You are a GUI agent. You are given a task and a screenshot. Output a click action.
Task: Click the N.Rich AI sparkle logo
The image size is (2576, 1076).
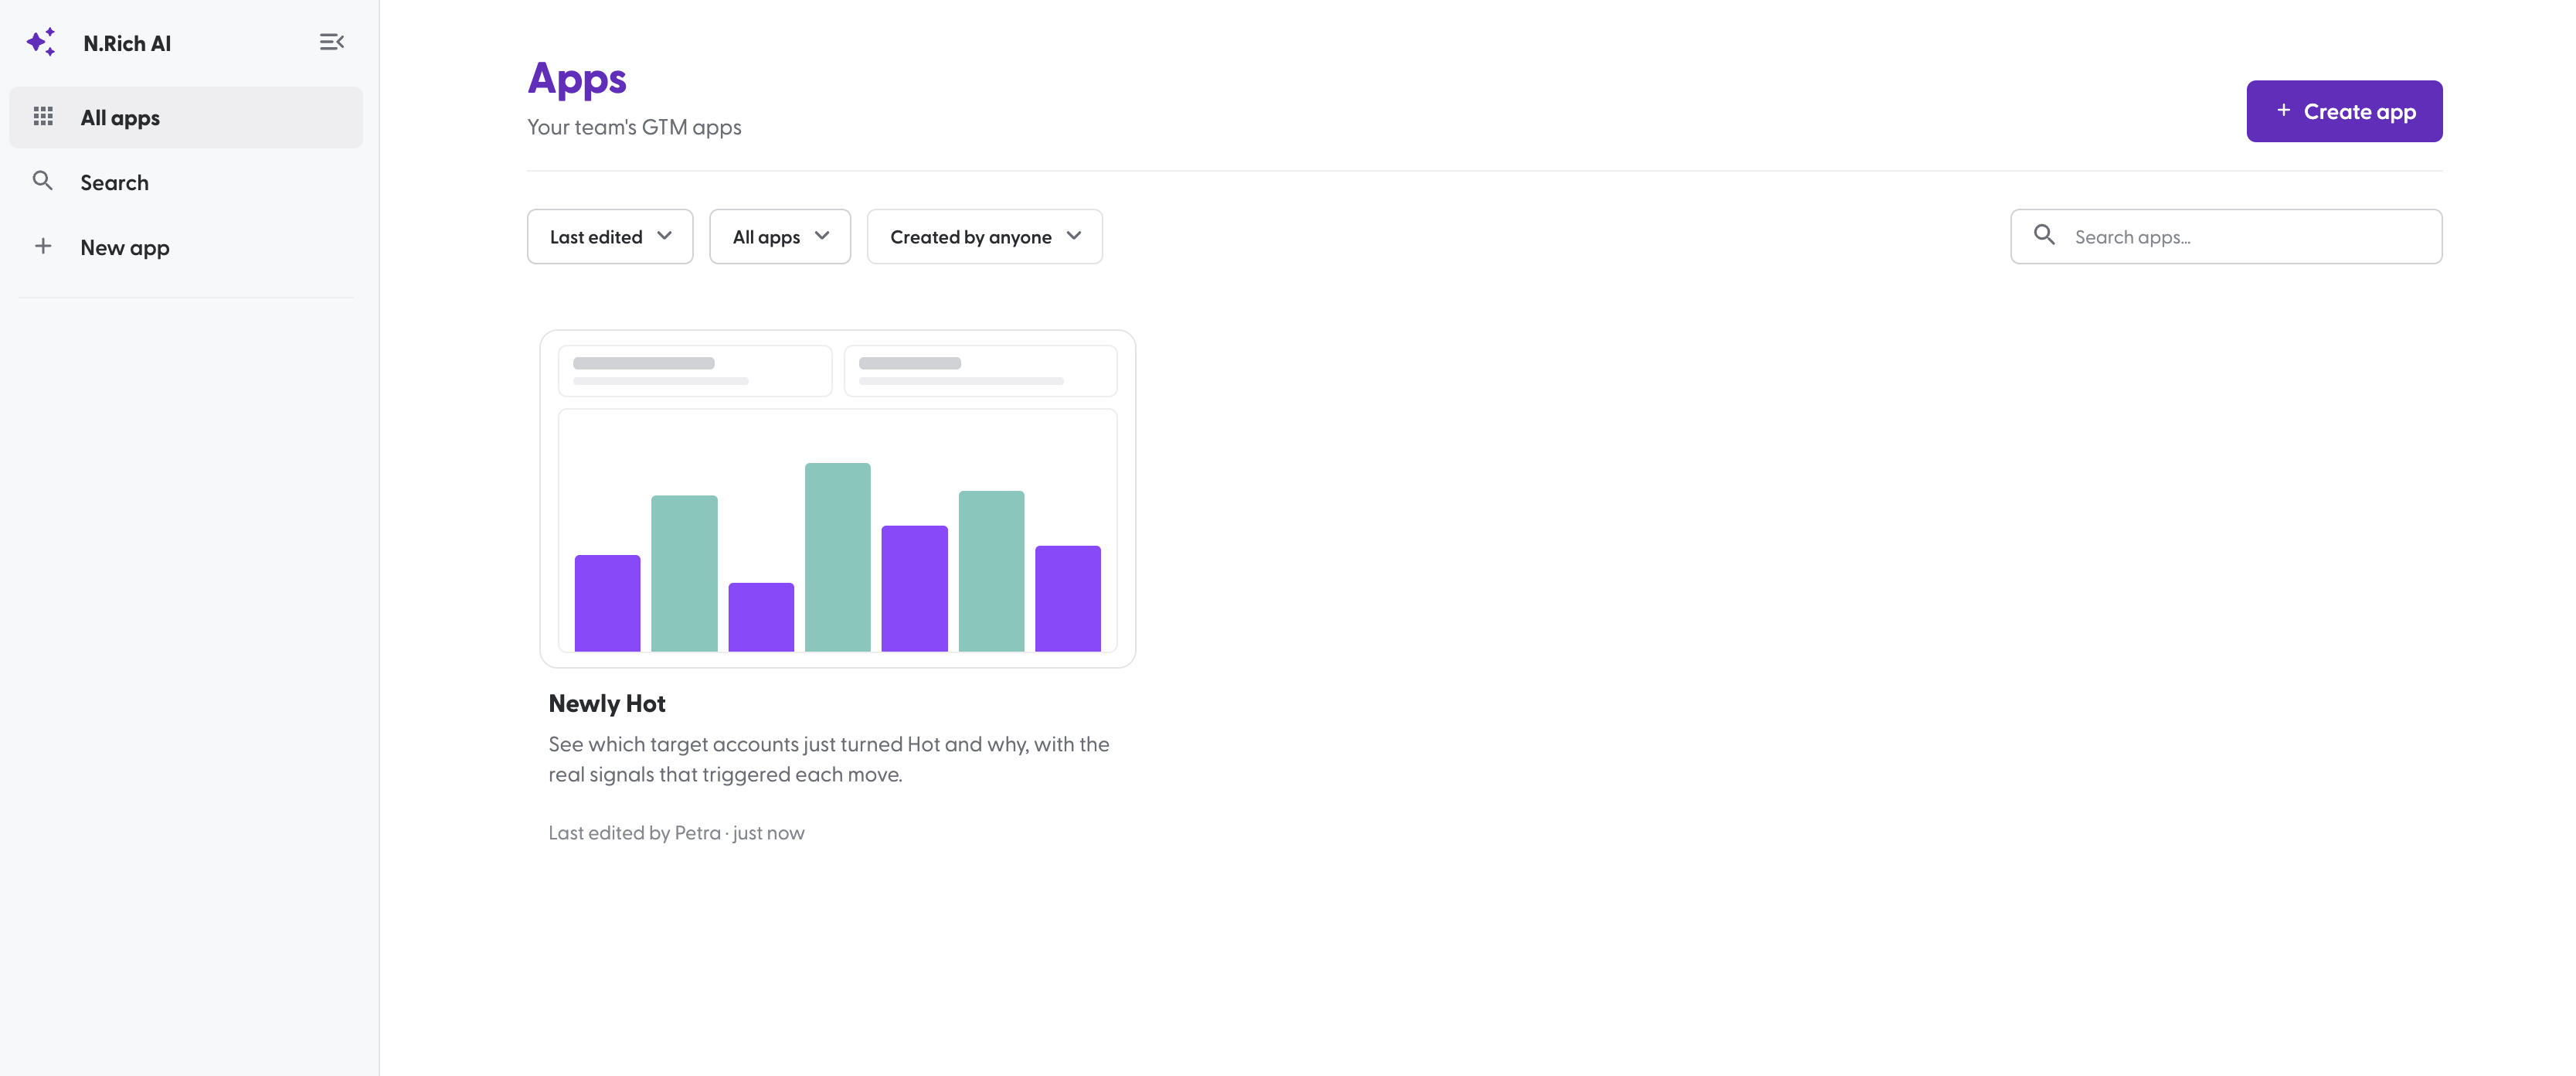(41, 42)
